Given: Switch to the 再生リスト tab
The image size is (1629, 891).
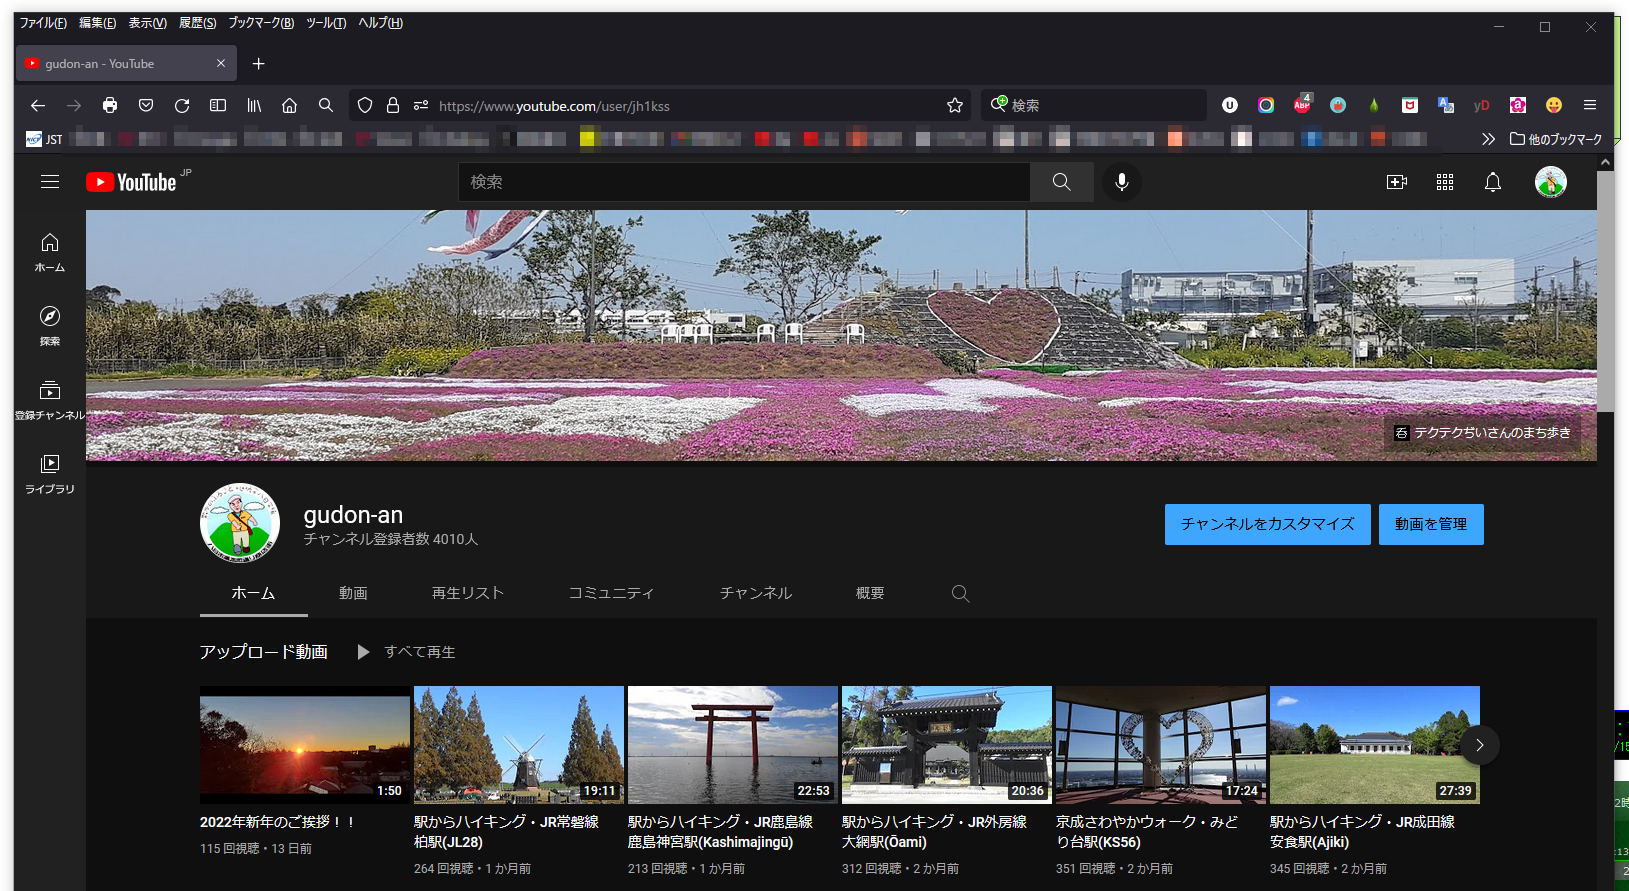Looking at the screenshot, I should (x=467, y=594).
